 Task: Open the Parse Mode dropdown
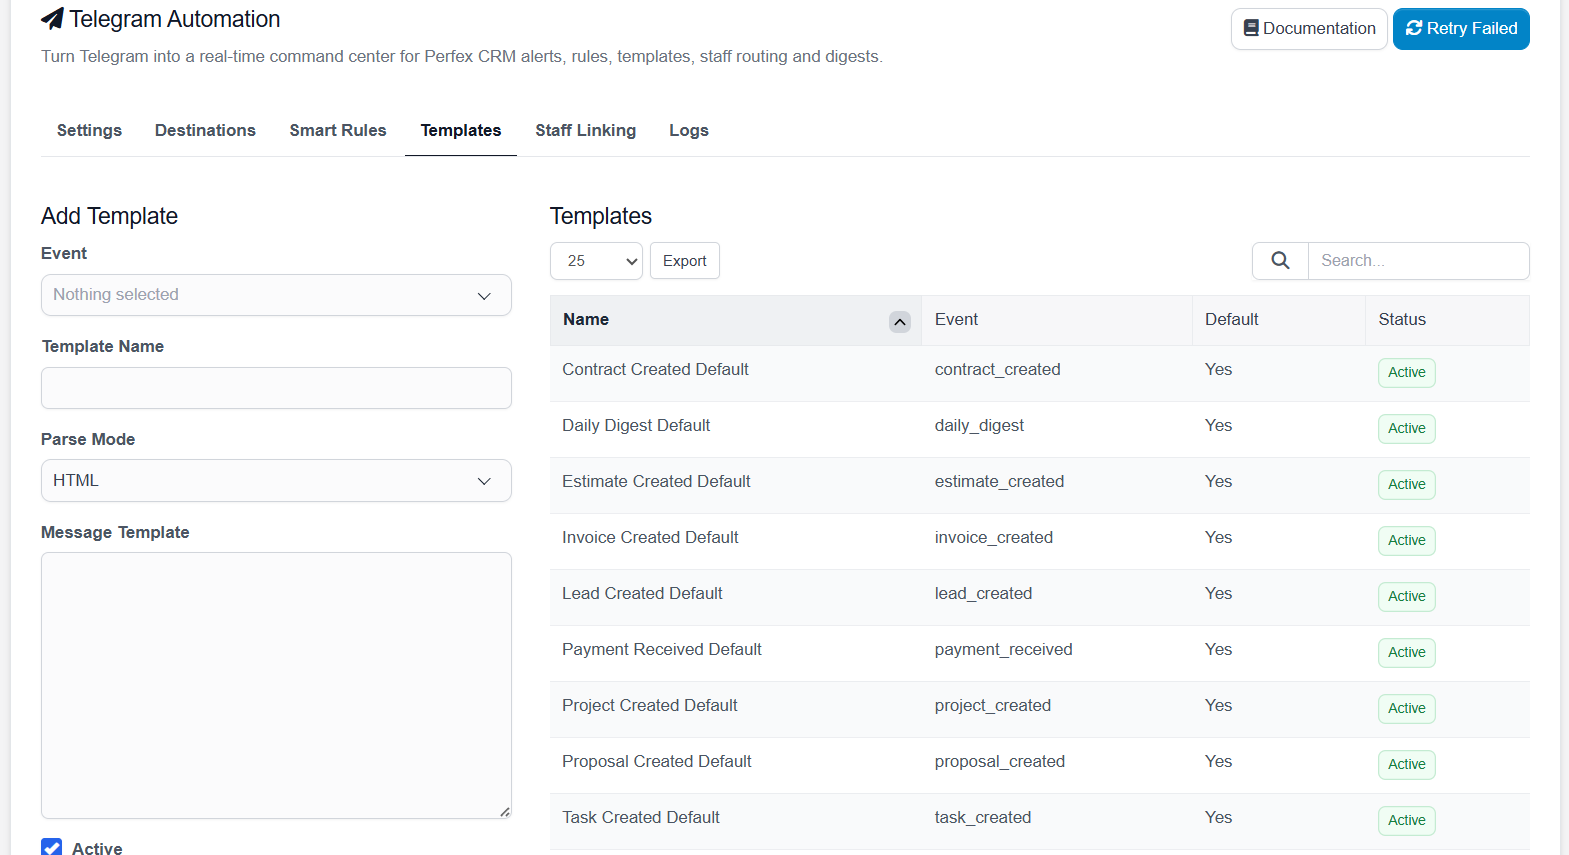click(x=276, y=481)
